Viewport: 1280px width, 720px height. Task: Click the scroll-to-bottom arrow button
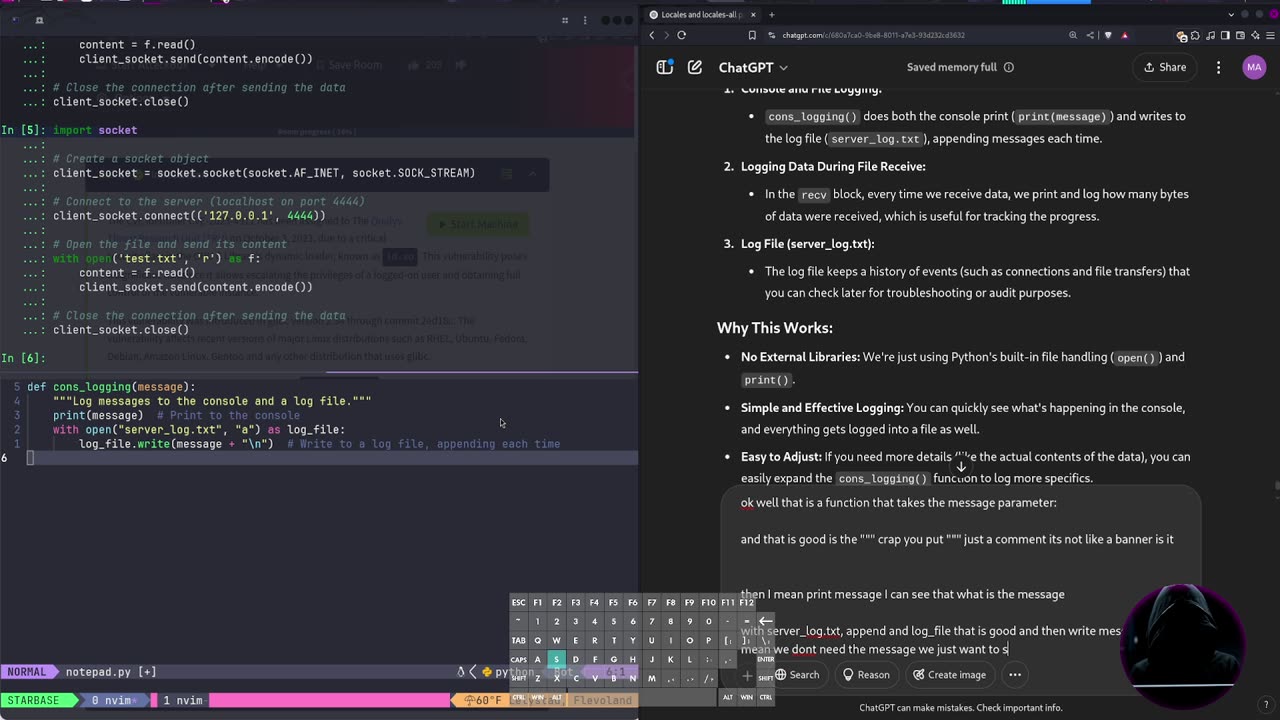(x=961, y=466)
